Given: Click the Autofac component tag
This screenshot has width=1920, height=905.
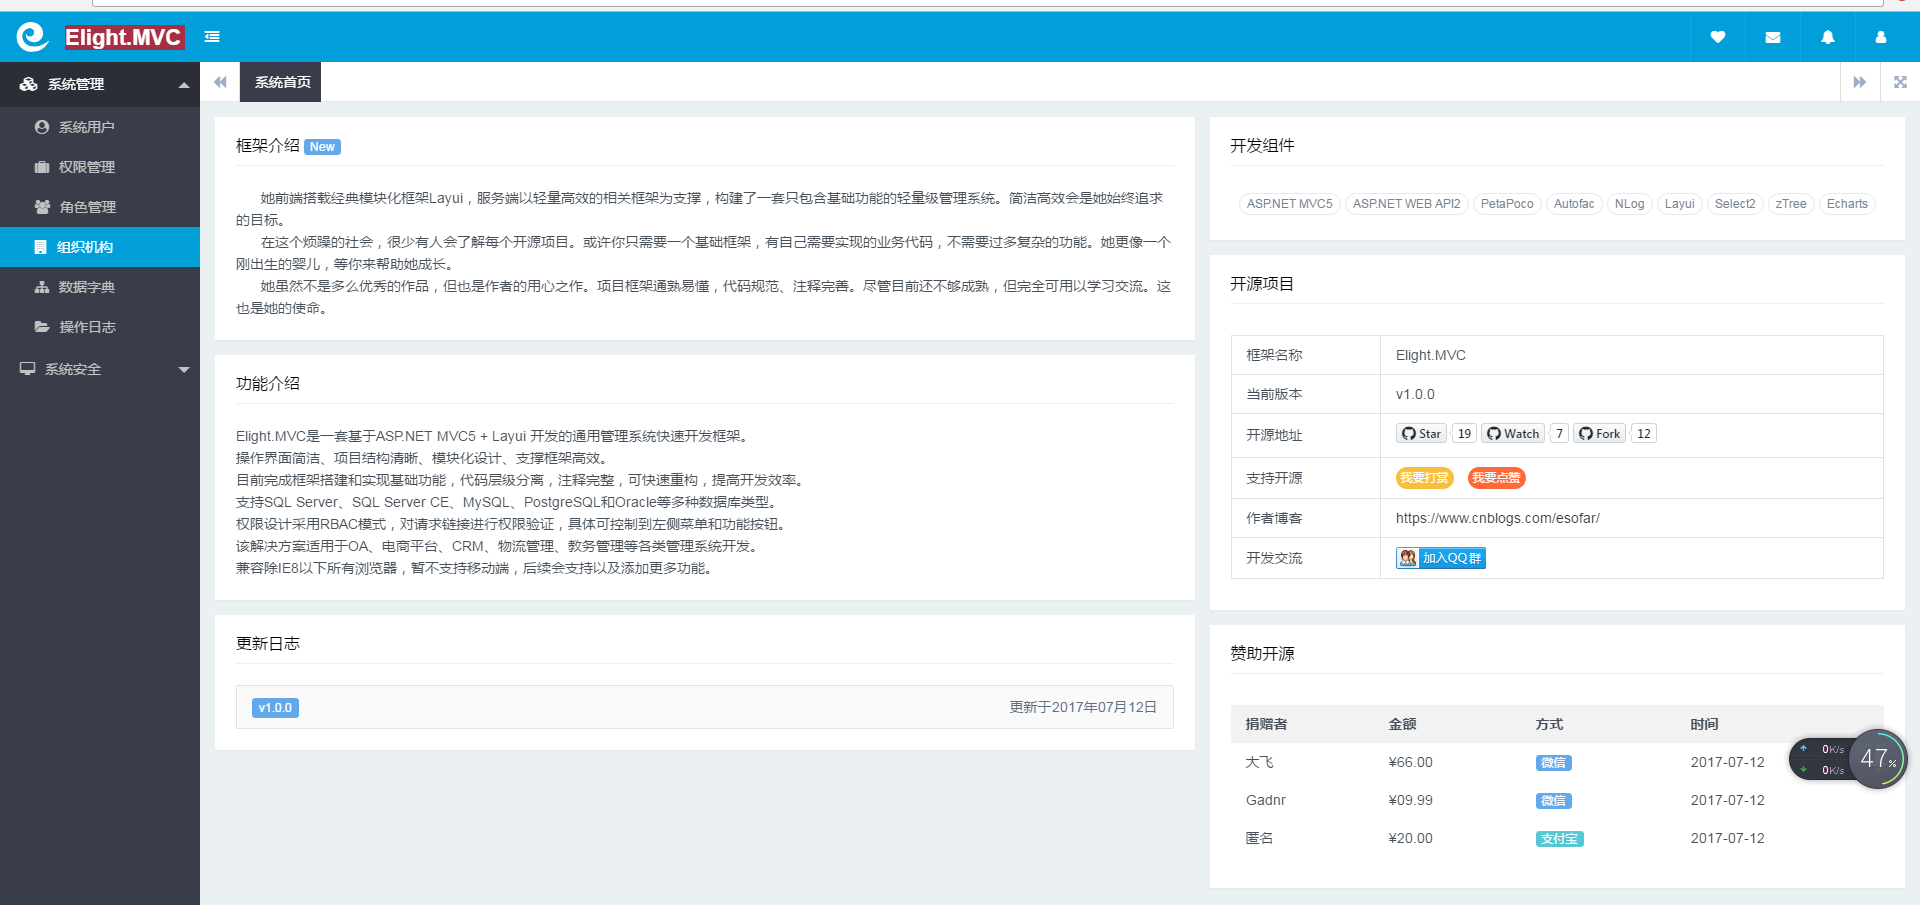Looking at the screenshot, I should pyautogui.click(x=1574, y=204).
